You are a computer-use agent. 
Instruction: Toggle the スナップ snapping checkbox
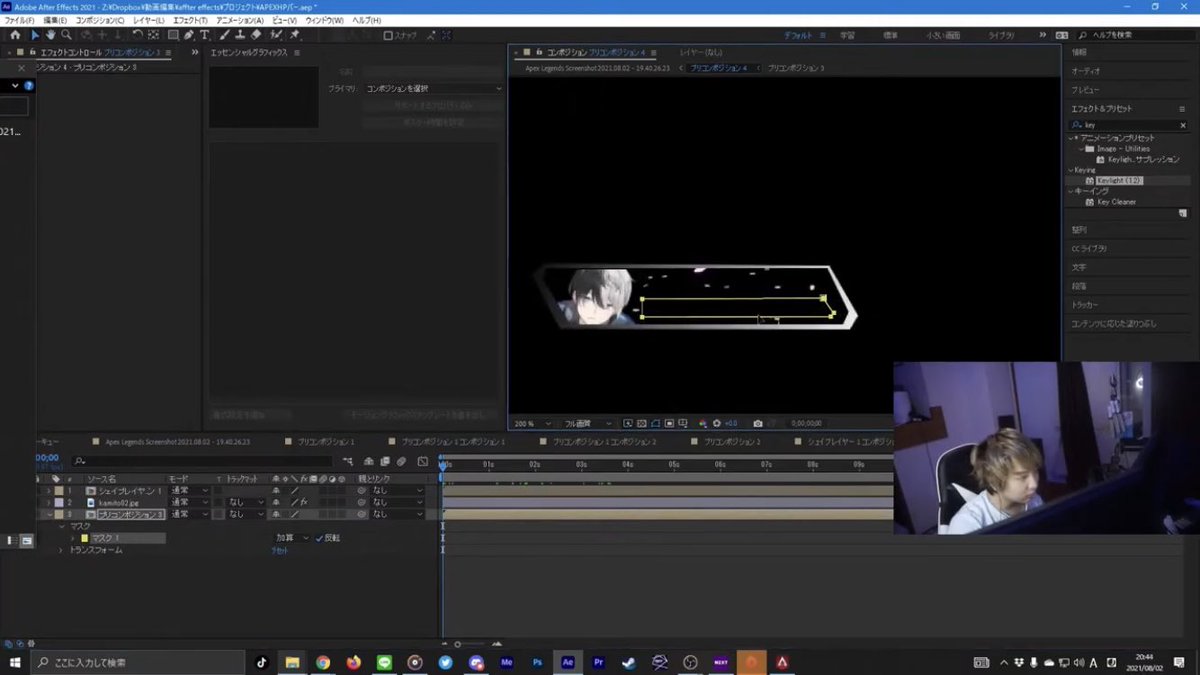(x=388, y=35)
